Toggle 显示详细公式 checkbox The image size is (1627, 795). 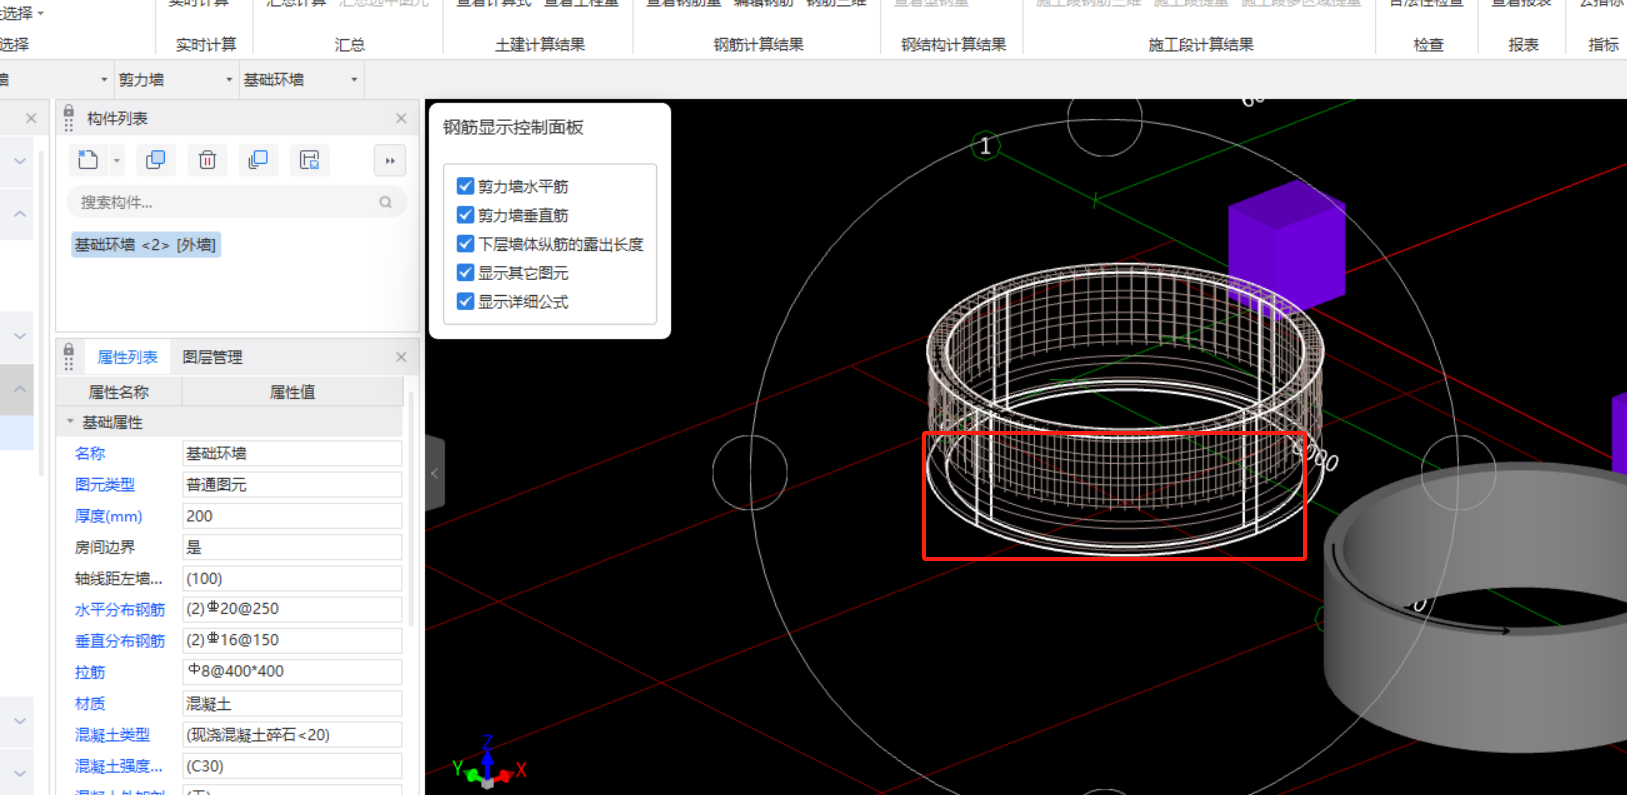(x=465, y=301)
